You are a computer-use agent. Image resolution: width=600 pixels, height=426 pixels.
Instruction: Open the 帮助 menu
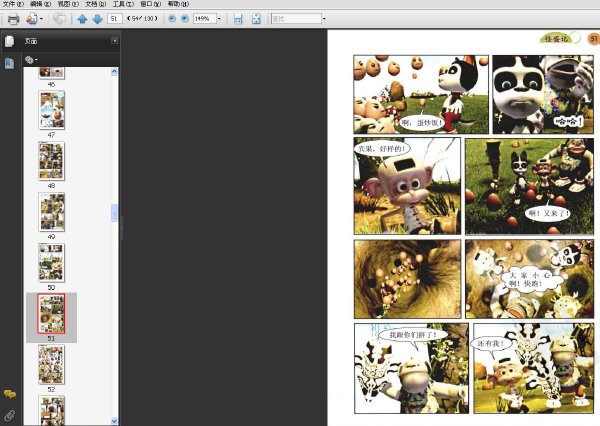pyautogui.click(x=178, y=4)
